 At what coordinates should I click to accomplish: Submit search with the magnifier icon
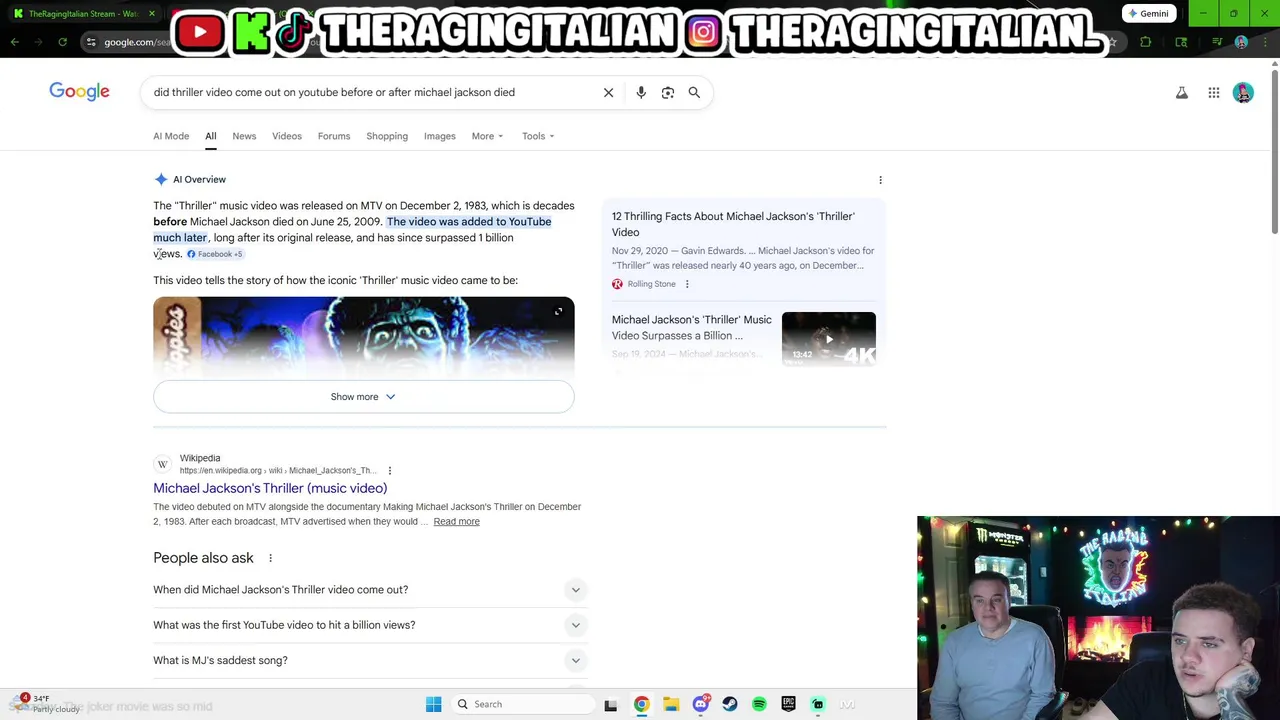694,92
